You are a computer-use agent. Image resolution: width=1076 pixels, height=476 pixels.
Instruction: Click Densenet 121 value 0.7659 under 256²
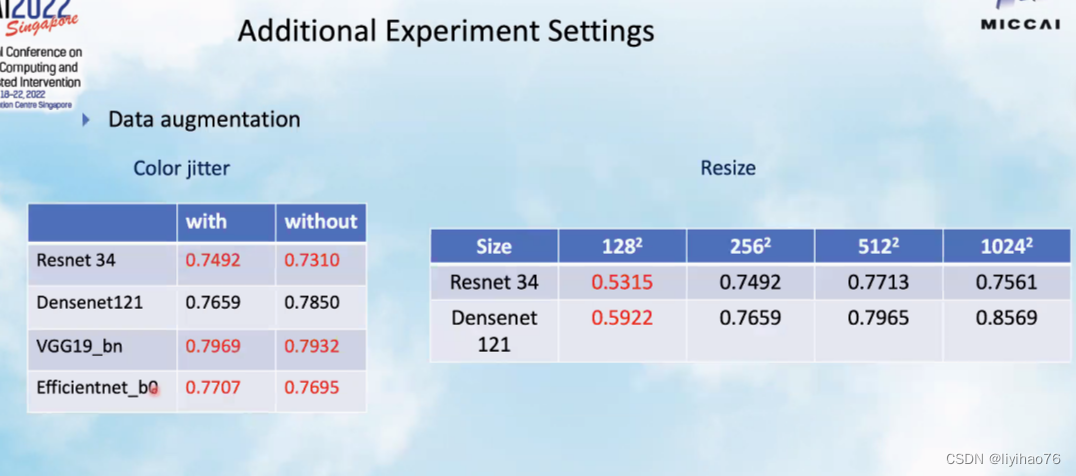[x=750, y=318]
